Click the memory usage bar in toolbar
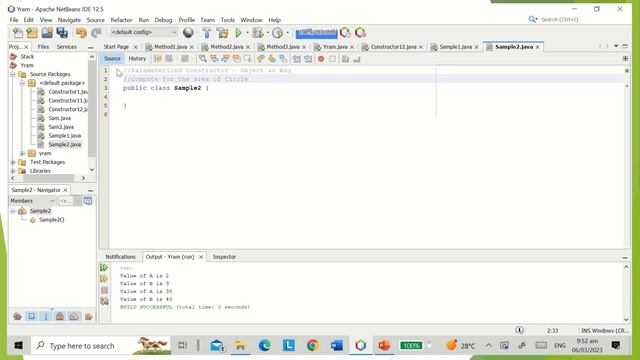This screenshot has height=360, width=640. click(316, 33)
